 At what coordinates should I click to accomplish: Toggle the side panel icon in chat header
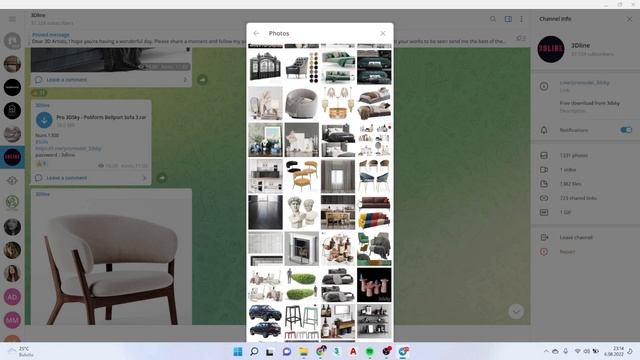click(x=508, y=19)
